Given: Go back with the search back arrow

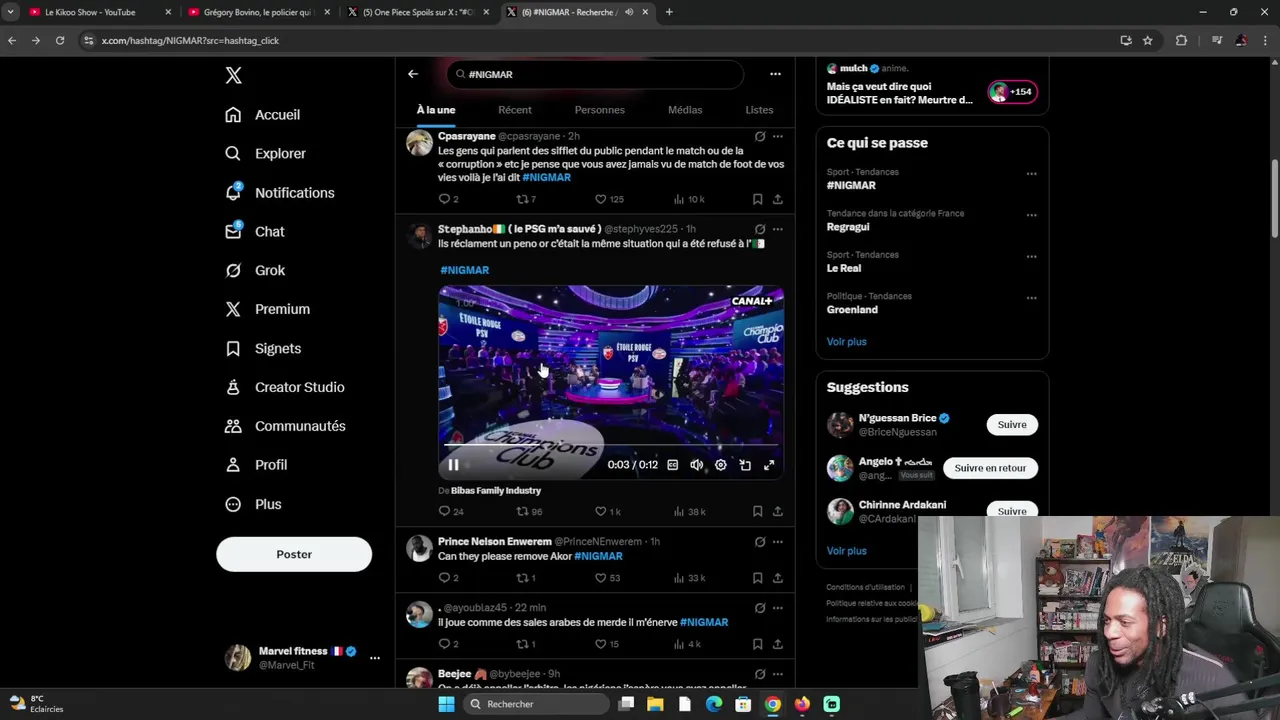Looking at the screenshot, I should (413, 74).
